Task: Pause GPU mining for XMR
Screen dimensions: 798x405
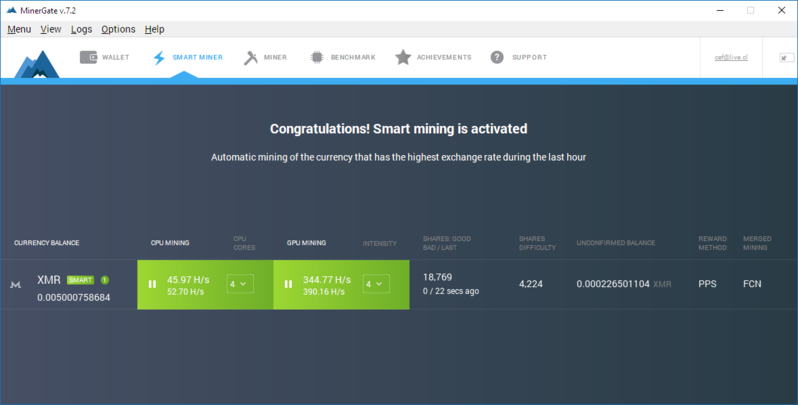Action: tap(288, 284)
